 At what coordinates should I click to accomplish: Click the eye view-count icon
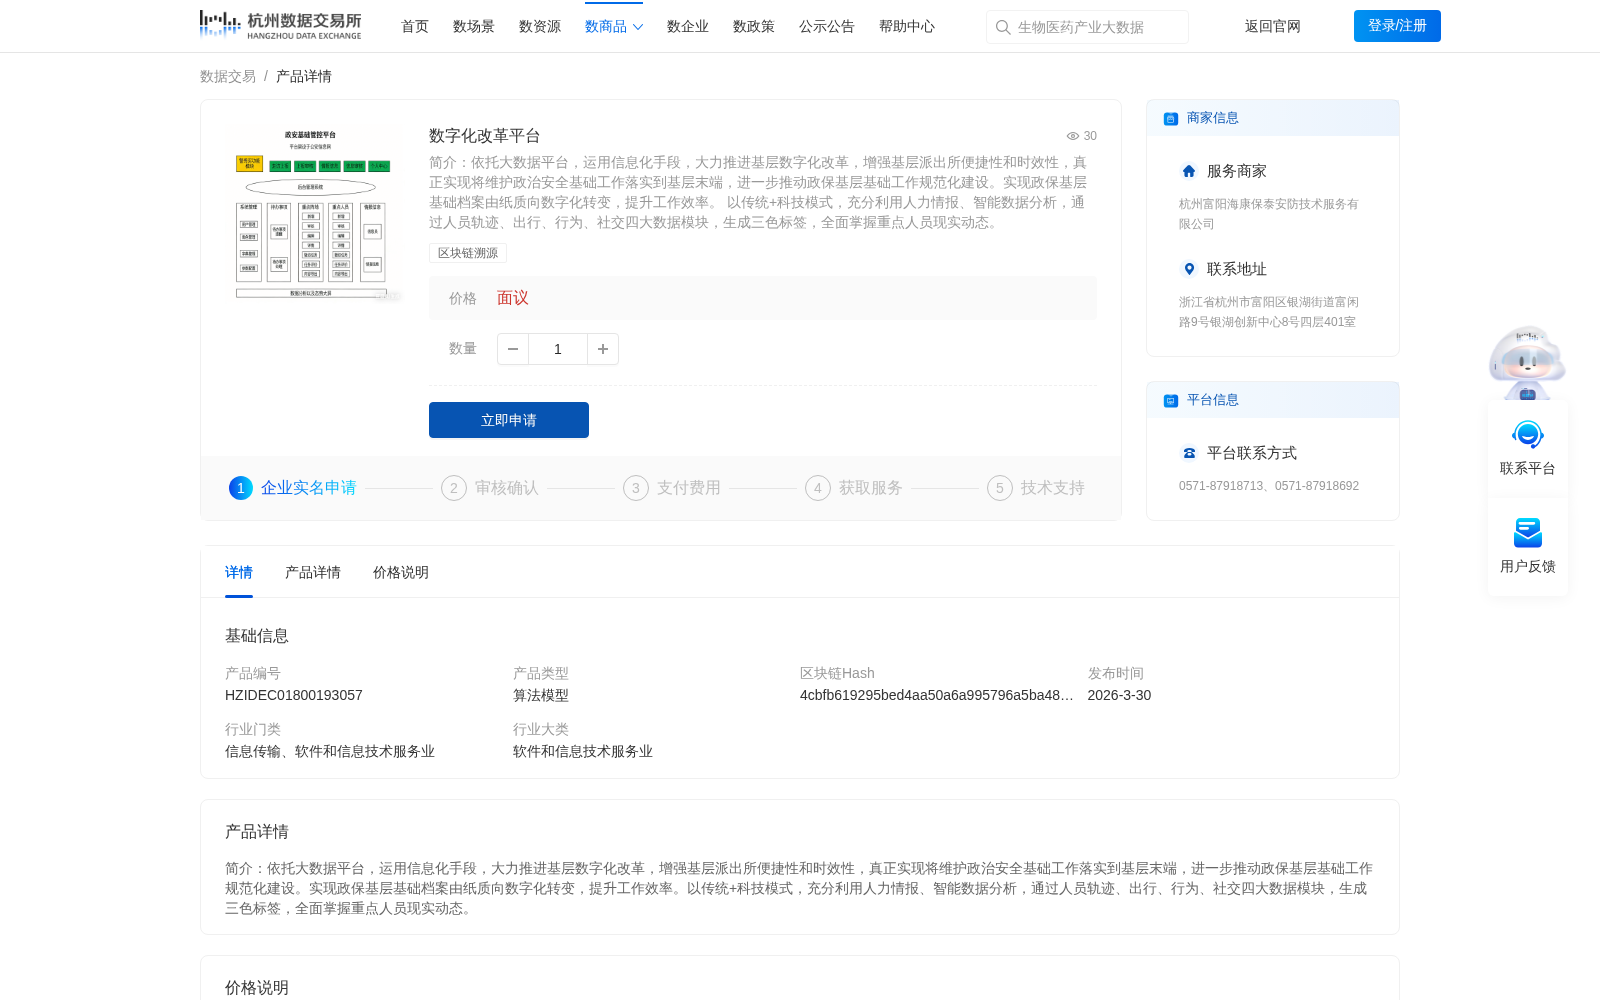point(1073,136)
